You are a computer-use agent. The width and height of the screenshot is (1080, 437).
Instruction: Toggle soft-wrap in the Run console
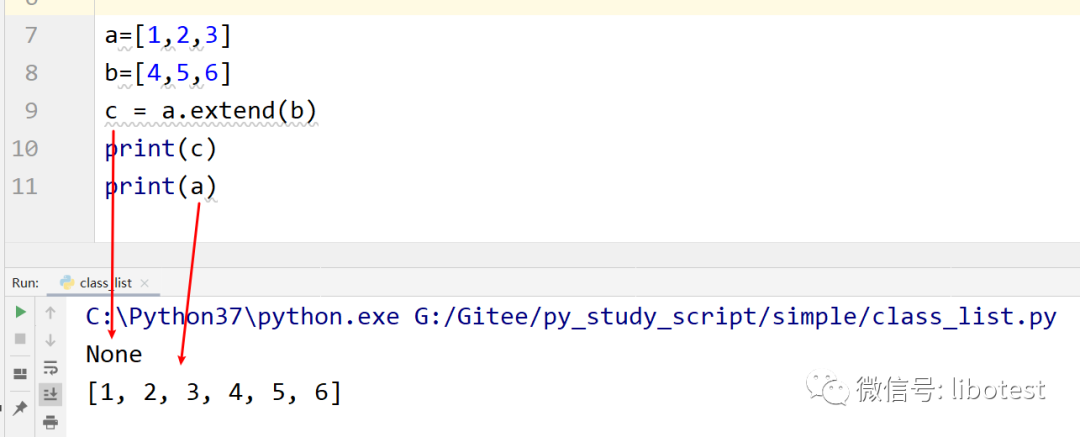[x=50, y=367]
